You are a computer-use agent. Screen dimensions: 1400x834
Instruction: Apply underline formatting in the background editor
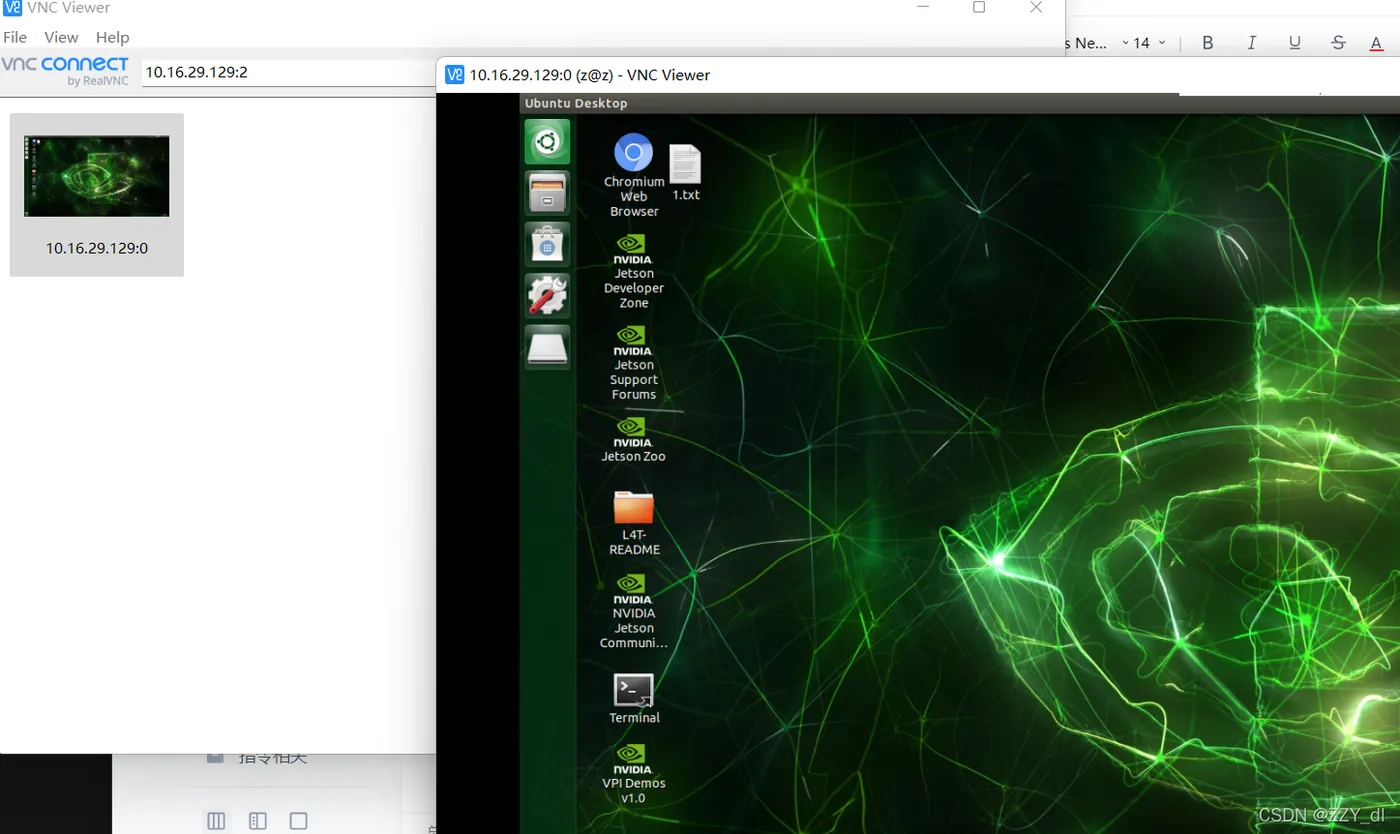[x=1295, y=43]
